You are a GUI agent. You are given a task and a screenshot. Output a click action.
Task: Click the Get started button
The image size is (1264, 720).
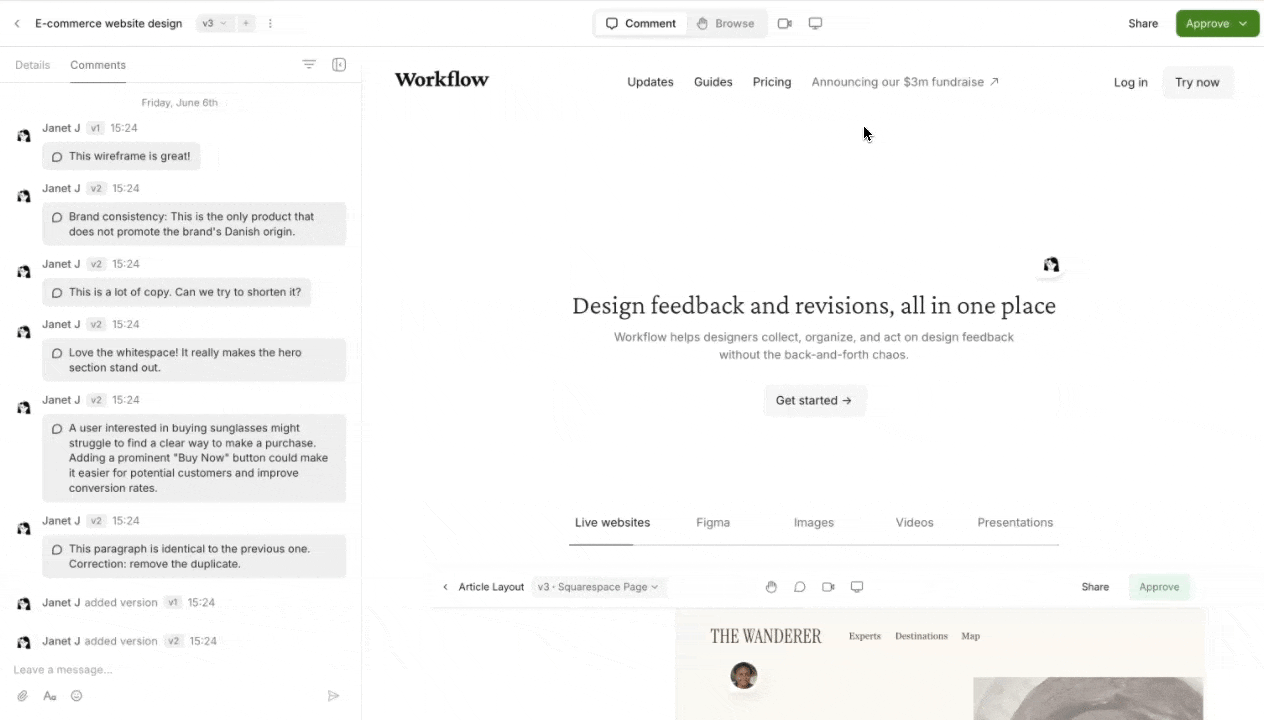point(814,400)
